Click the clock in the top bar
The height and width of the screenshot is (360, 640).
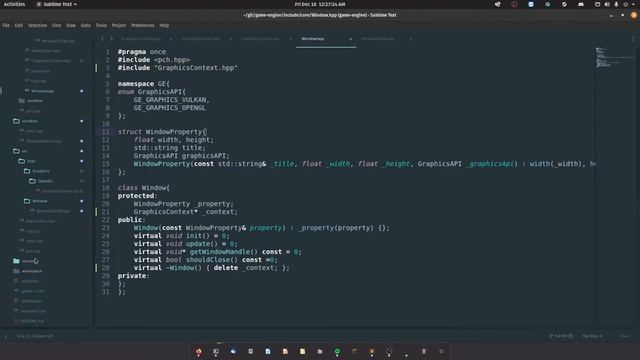click(320, 4)
